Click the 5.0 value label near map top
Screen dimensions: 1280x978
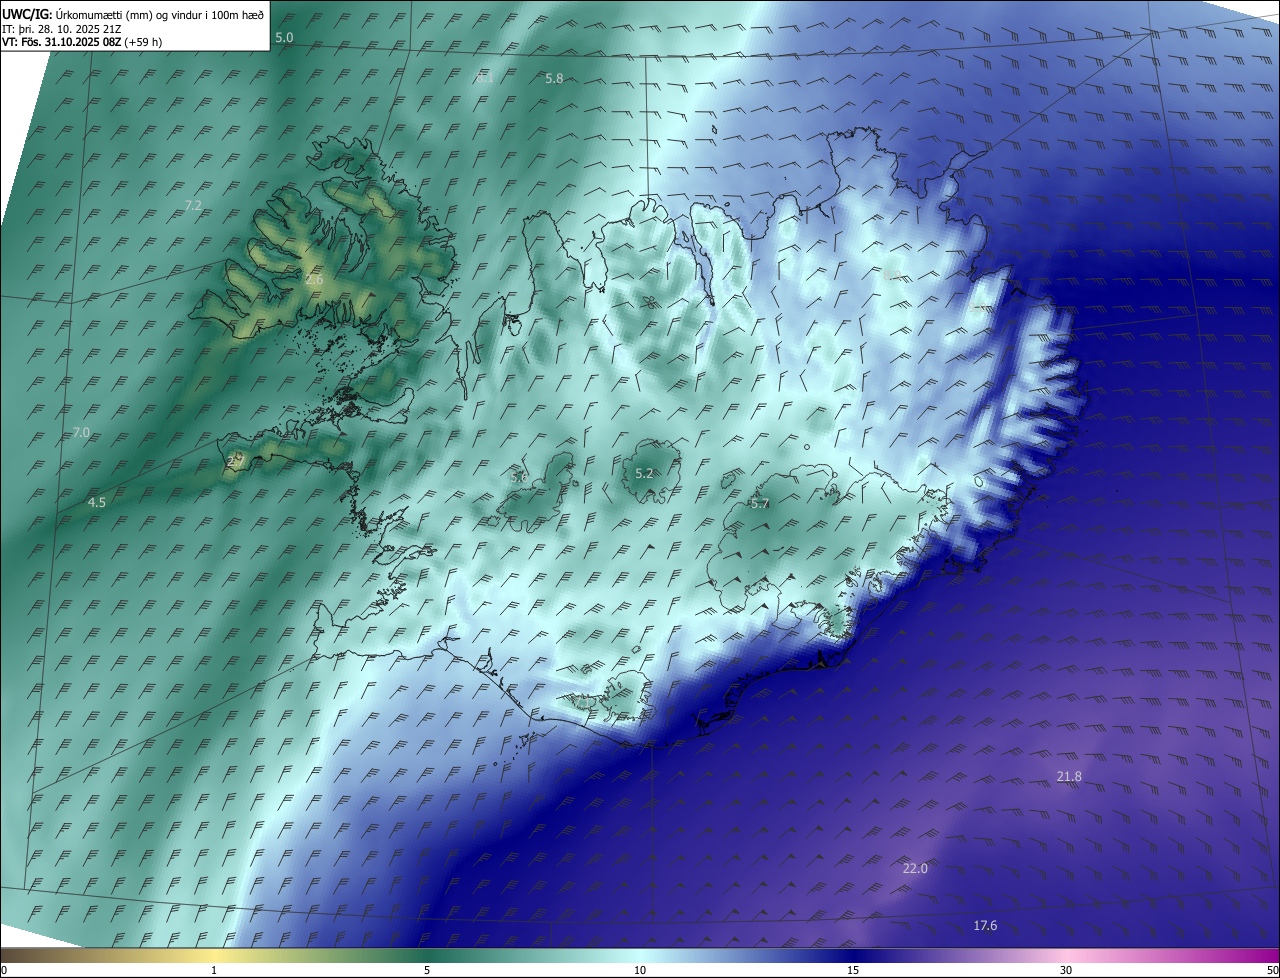click(x=284, y=37)
